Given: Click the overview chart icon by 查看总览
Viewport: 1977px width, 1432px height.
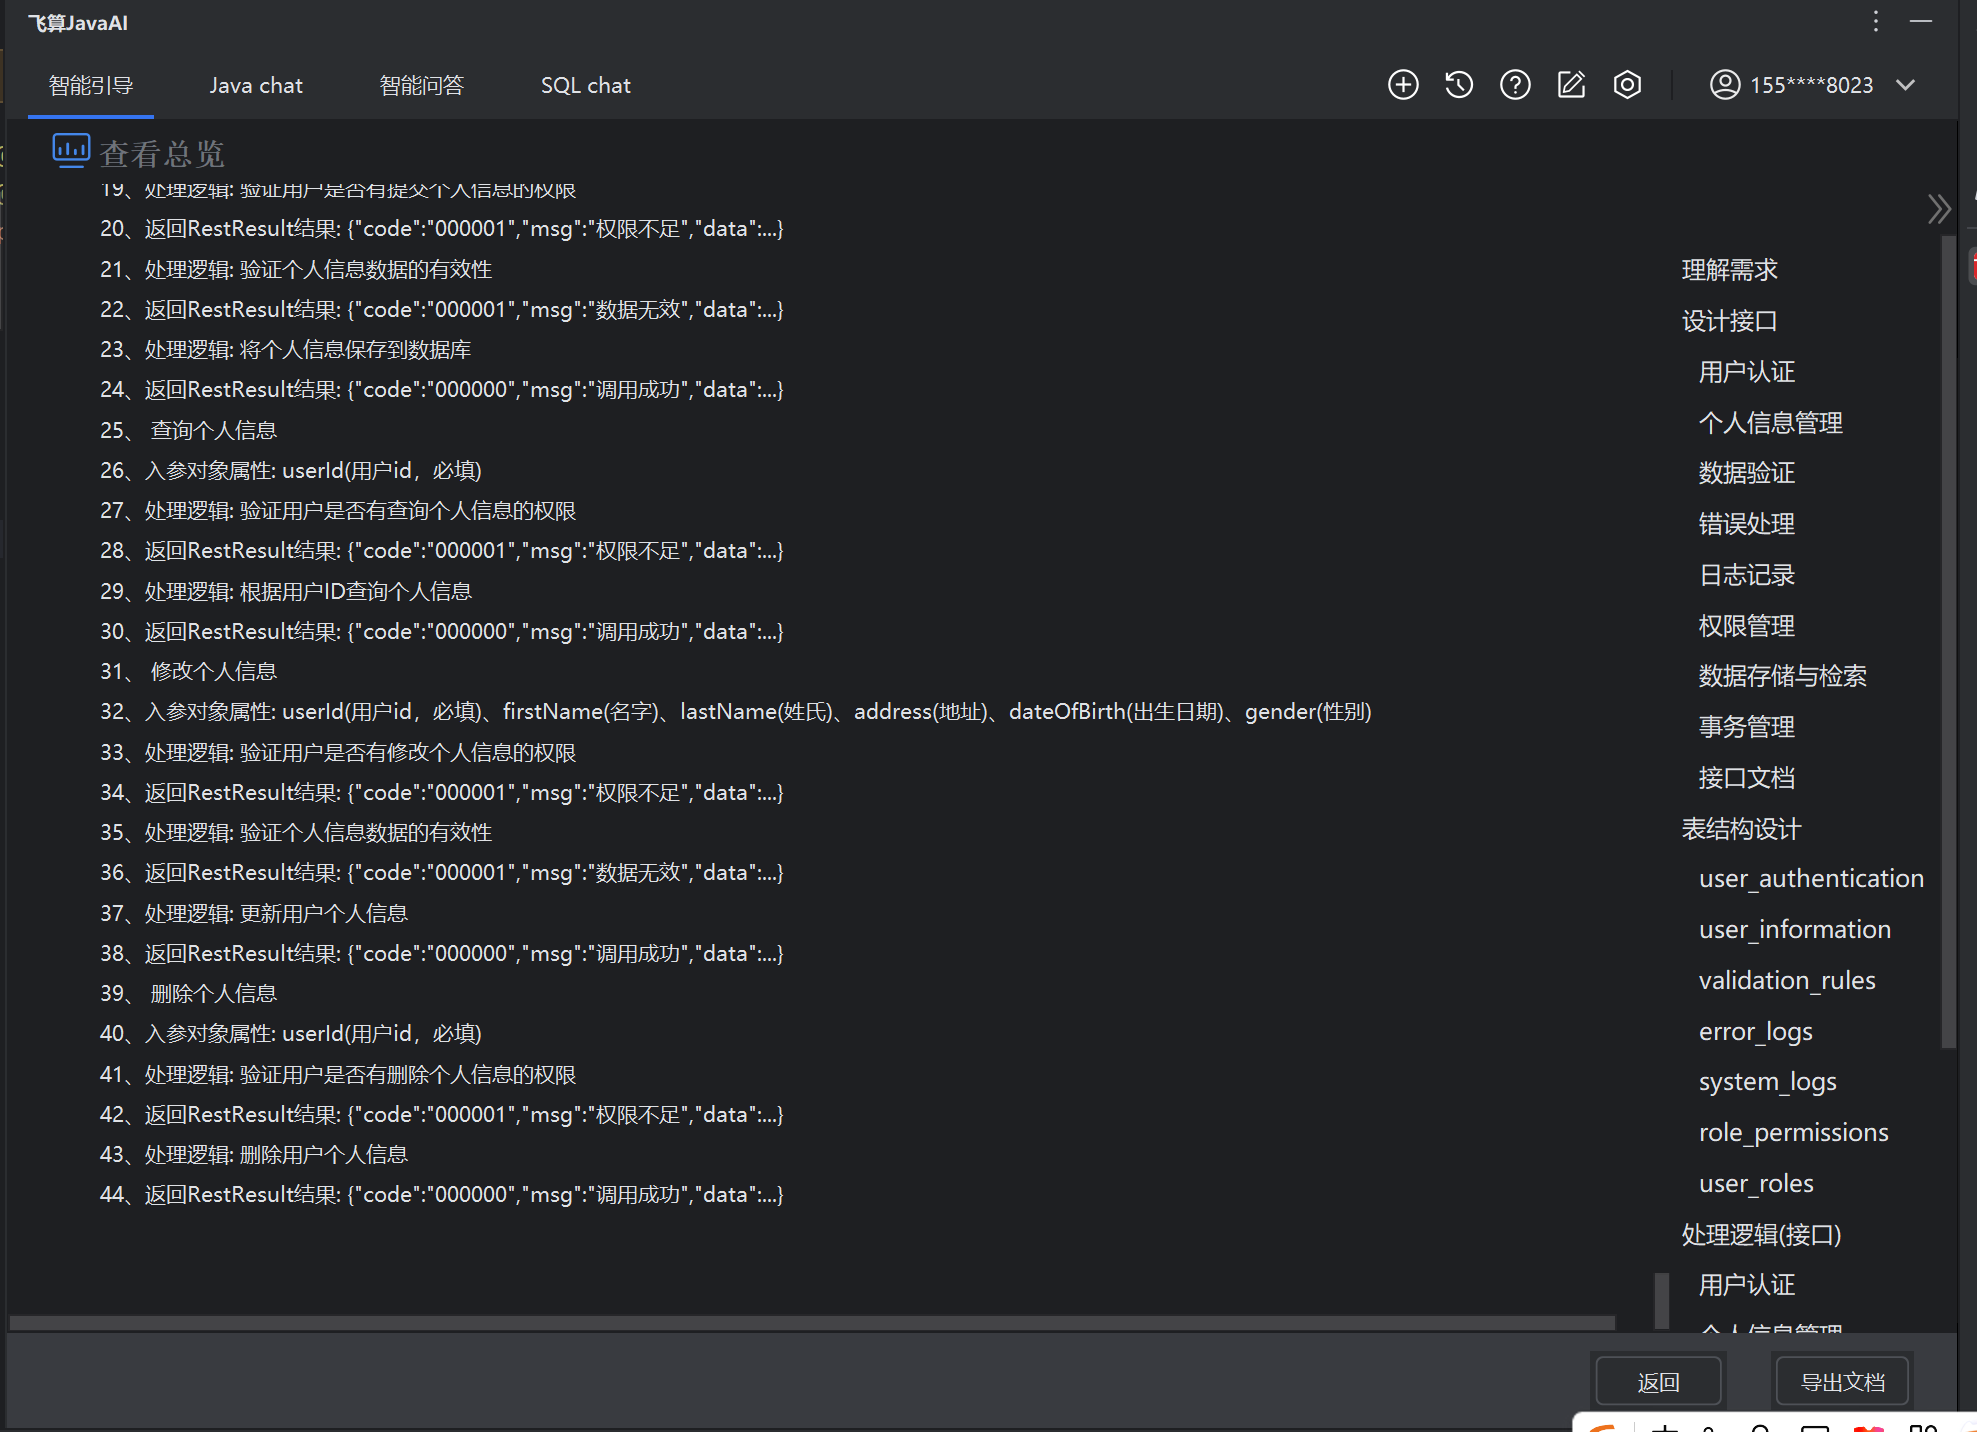Looking at the screenshot, I should pyautogui.click(x=71, y=151).
